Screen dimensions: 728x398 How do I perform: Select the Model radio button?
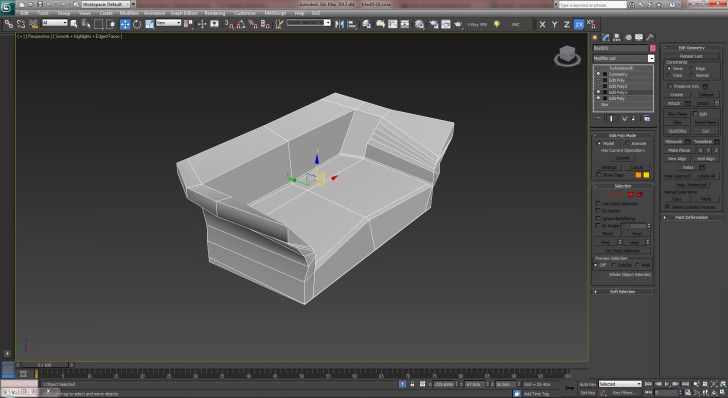[599, 144]
